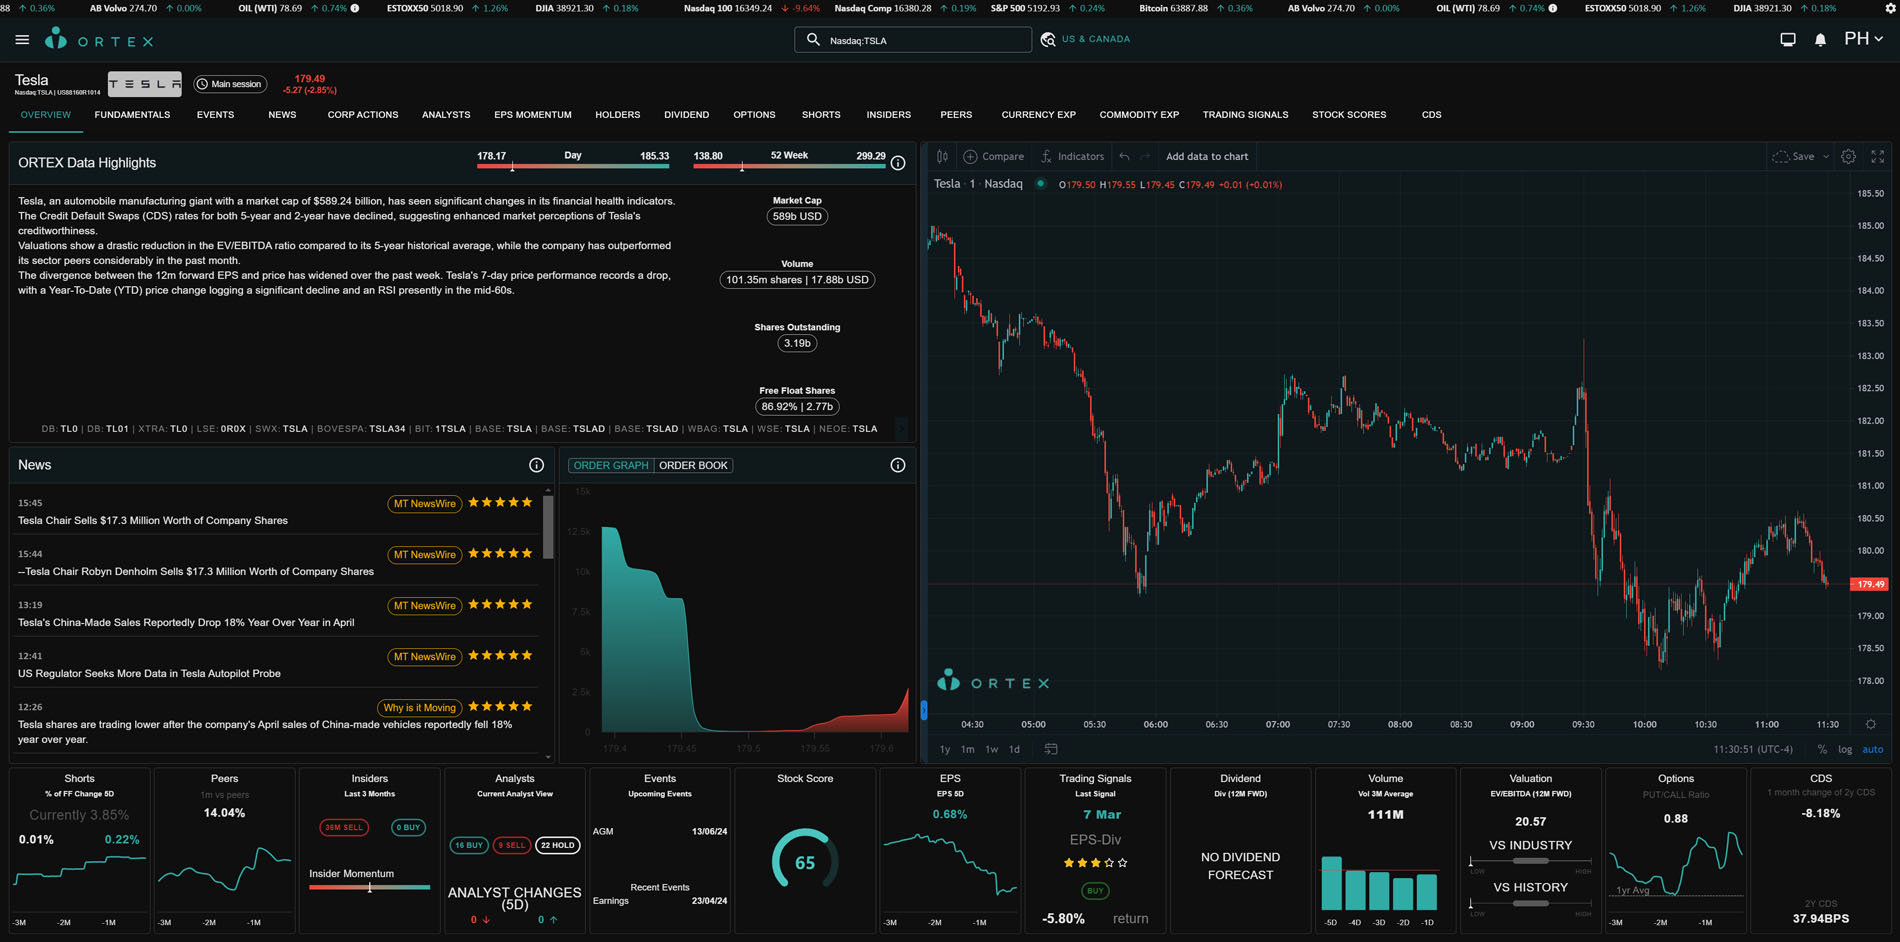Expand the Save layout dropdown arrow
Image resolution: width=1900 pixels, height=942 pixels.
[x=1825, y=156]
